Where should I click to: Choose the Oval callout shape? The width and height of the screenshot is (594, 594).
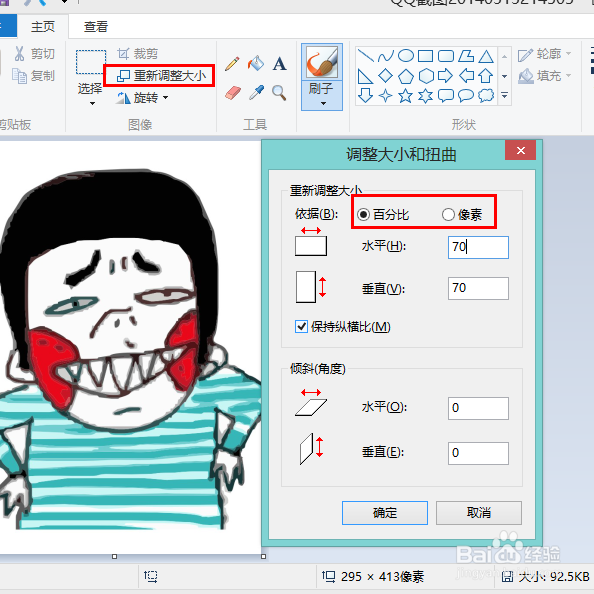(466, 95)
